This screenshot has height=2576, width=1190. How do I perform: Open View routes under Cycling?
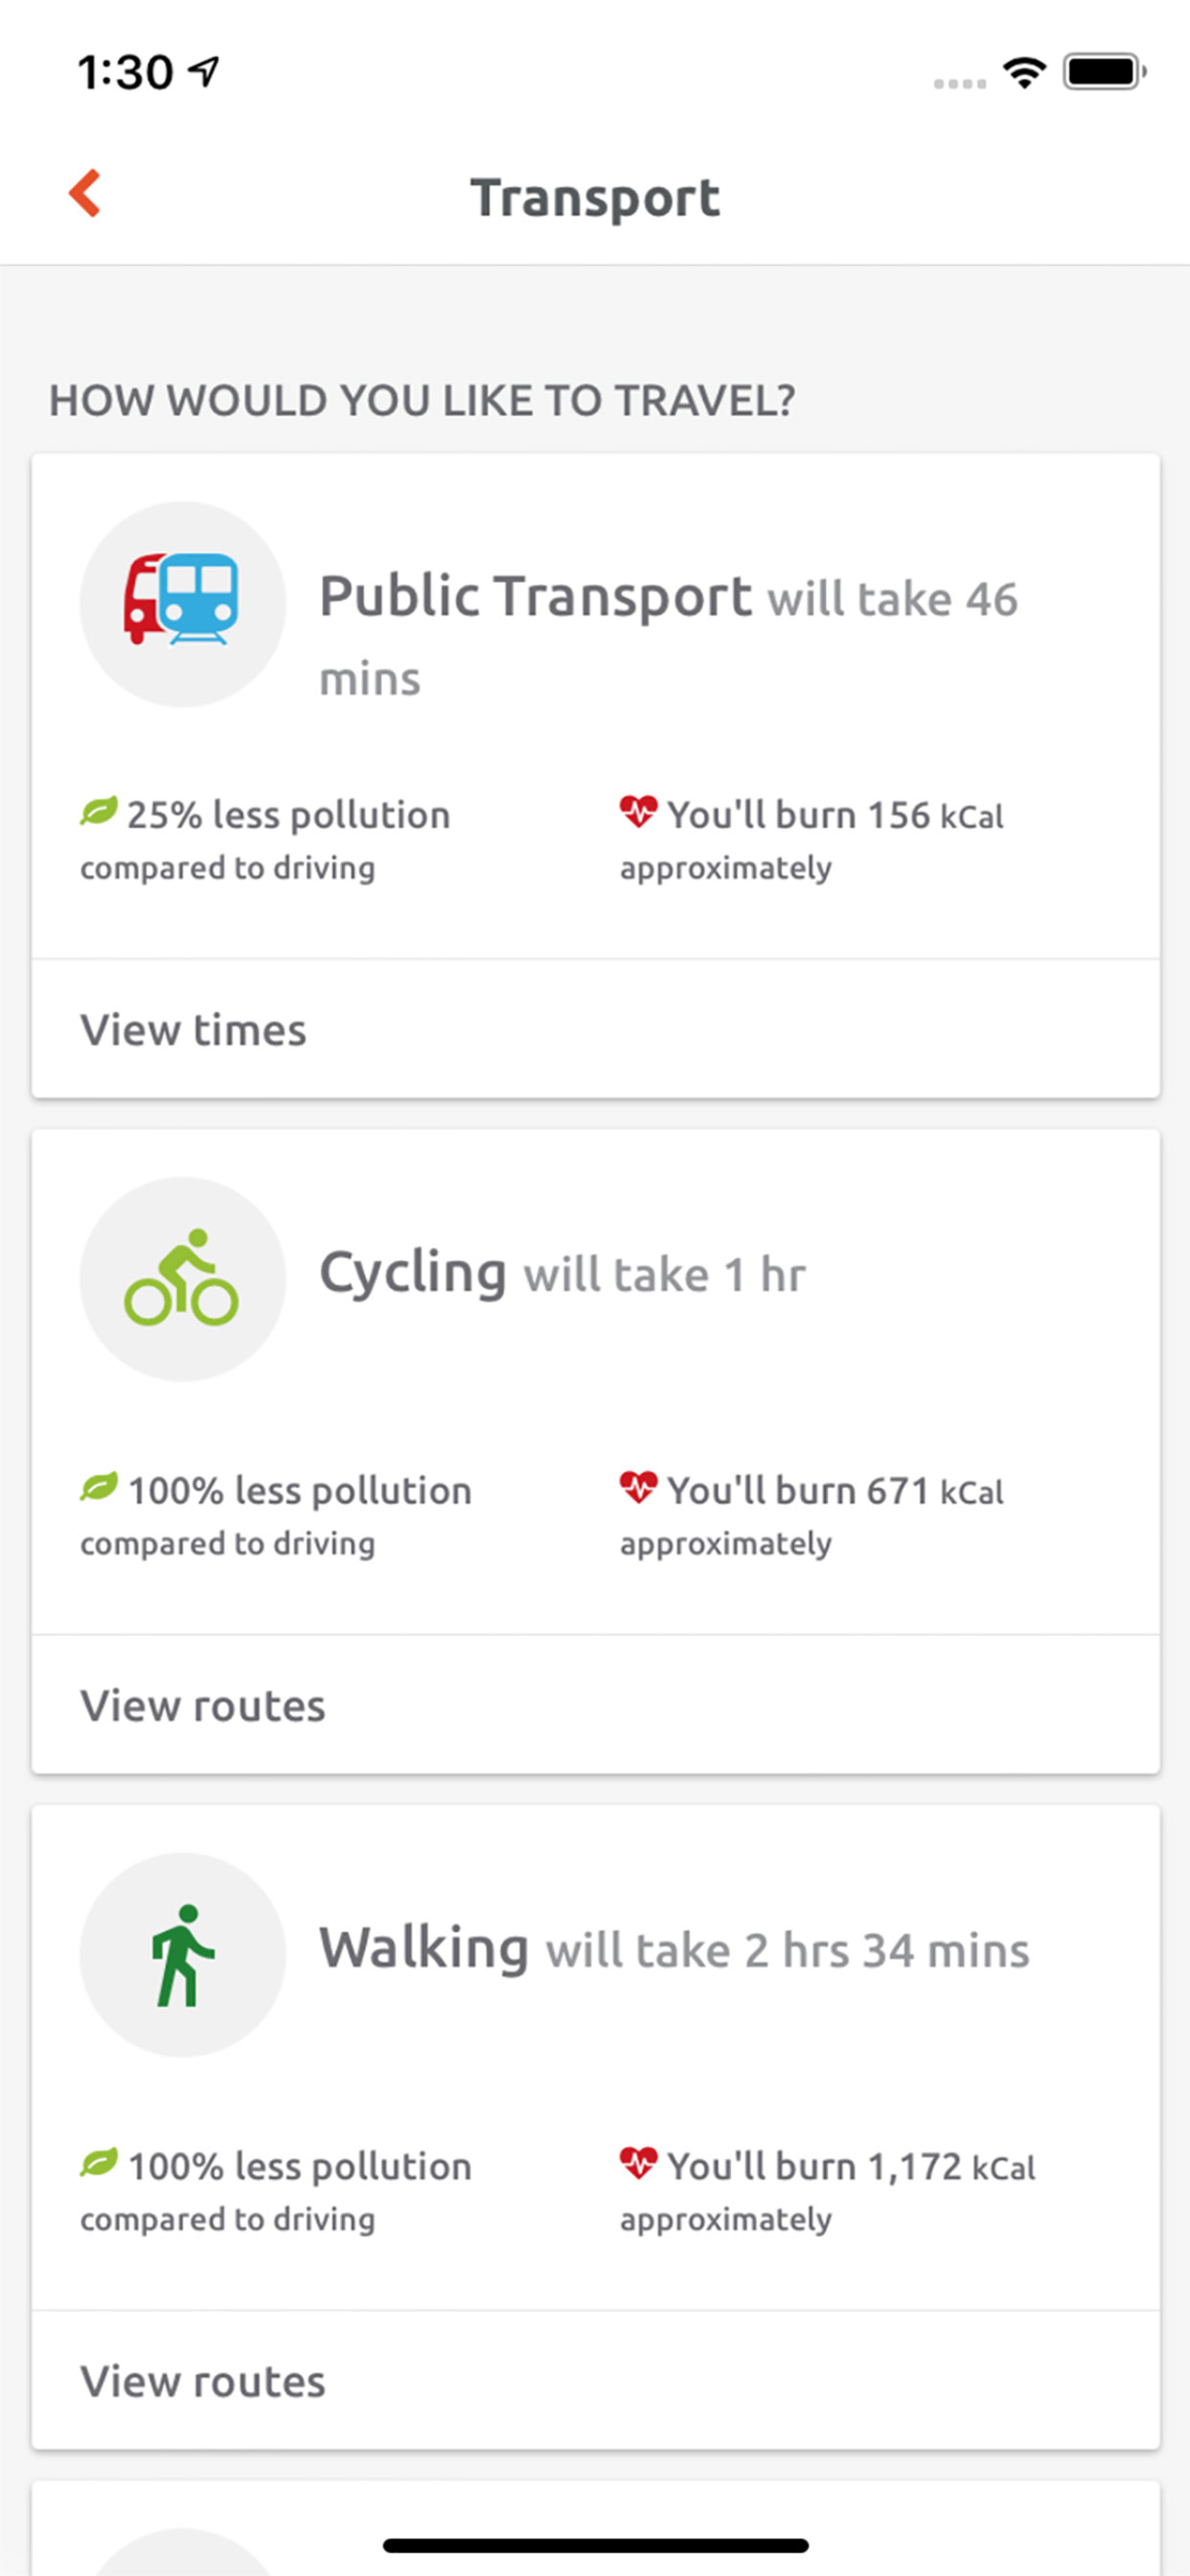pos(596,1705)
